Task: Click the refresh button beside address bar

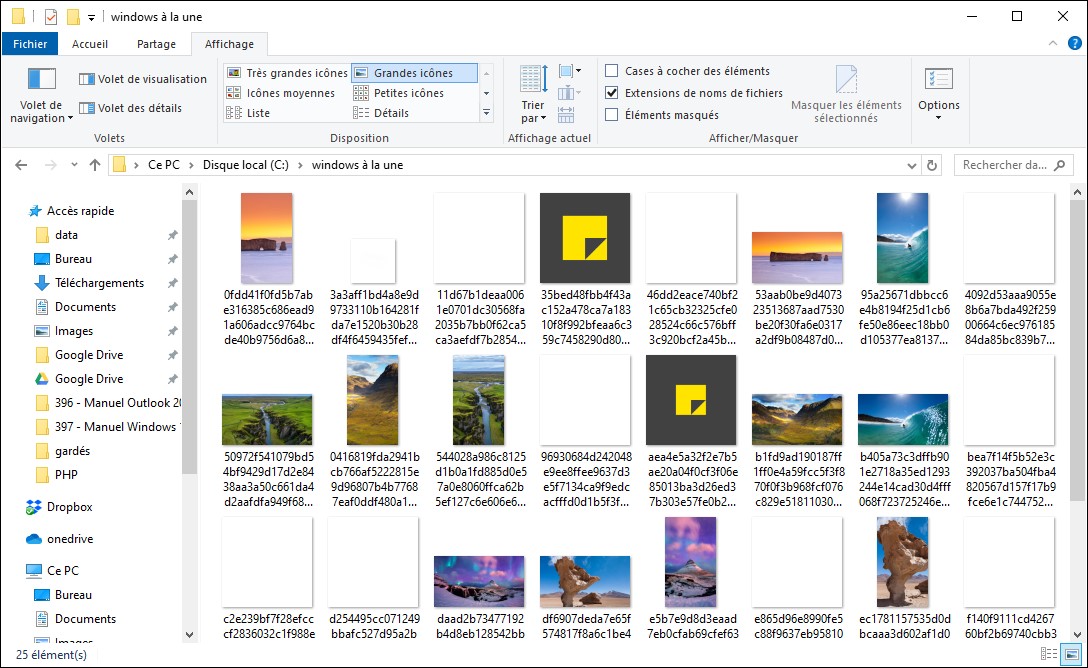Action: [x=932, y=165]
